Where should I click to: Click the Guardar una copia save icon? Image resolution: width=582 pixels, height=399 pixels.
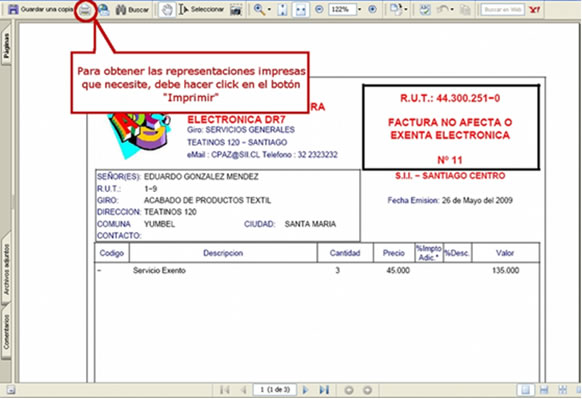[x=13, y=9]
